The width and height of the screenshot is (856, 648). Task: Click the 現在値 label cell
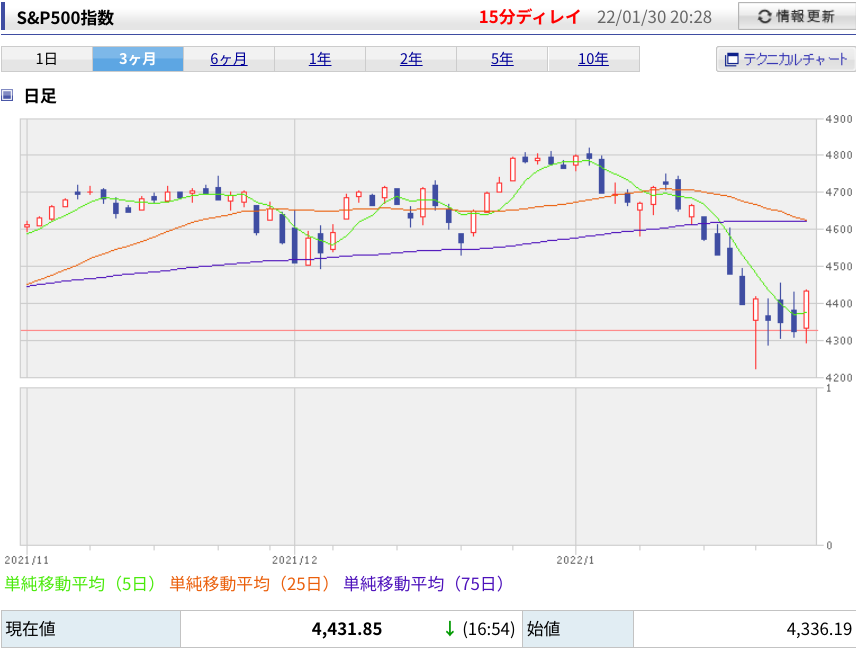[x=91, y=629]
